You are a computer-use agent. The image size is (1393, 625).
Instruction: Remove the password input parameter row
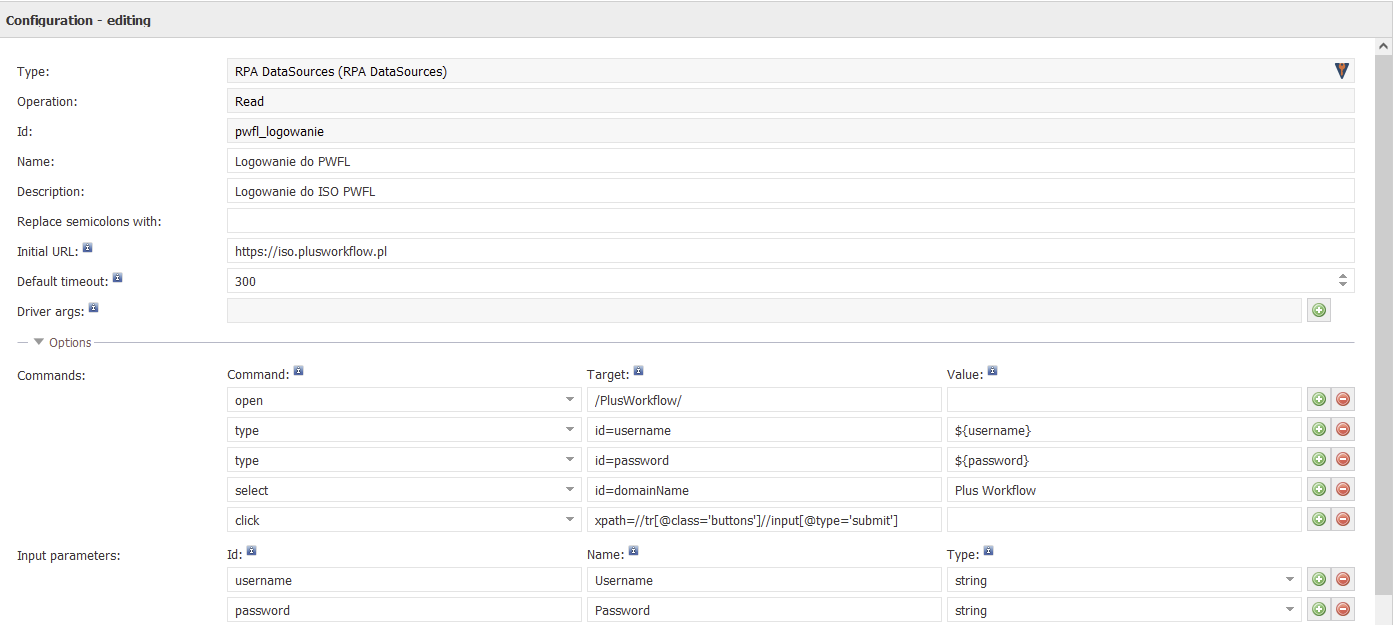tap(1343, 610)
